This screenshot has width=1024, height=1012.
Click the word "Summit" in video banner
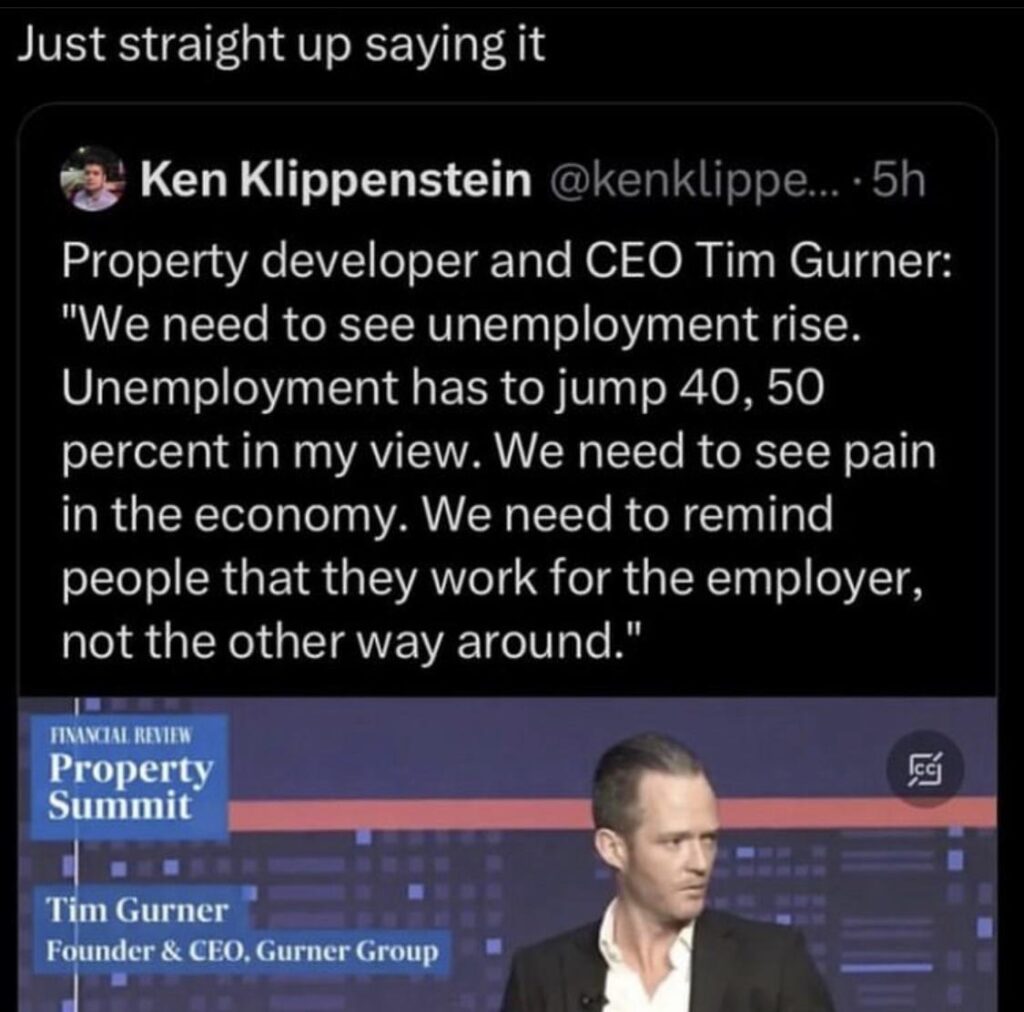tap(120, 804)
